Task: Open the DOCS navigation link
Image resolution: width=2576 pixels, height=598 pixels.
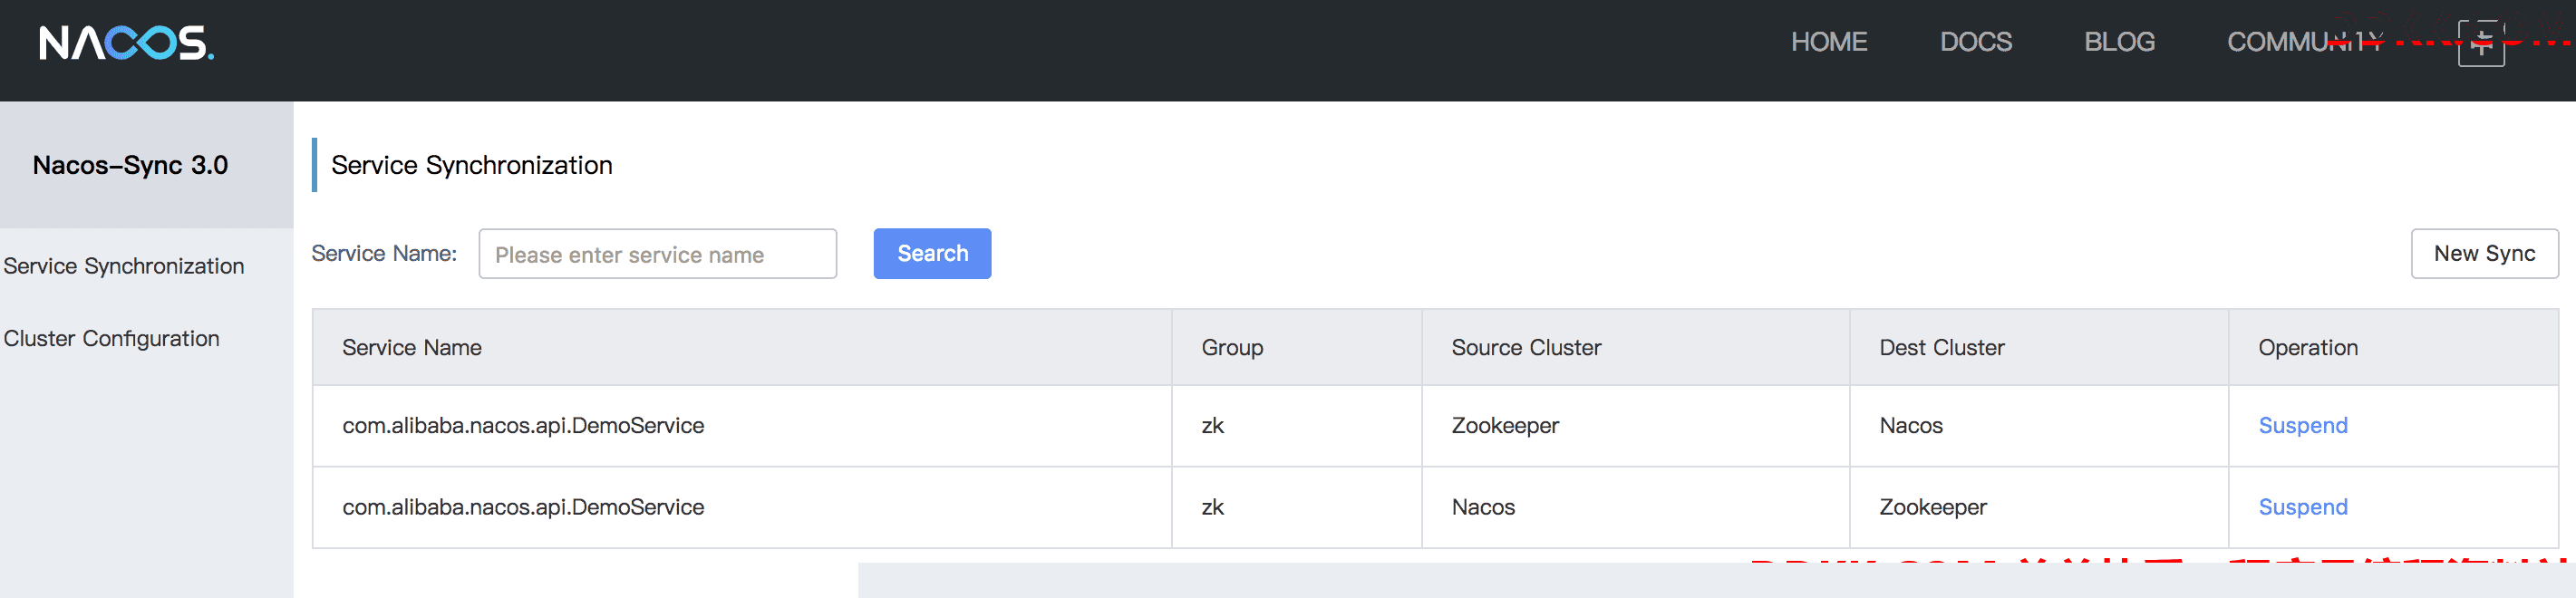Action: (x=1976, y=42)
